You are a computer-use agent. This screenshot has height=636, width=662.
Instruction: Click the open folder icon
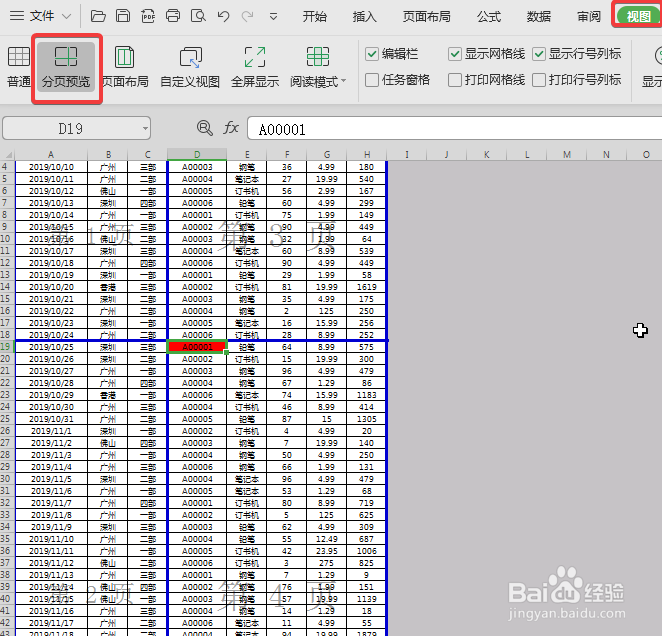click(98, 16)
